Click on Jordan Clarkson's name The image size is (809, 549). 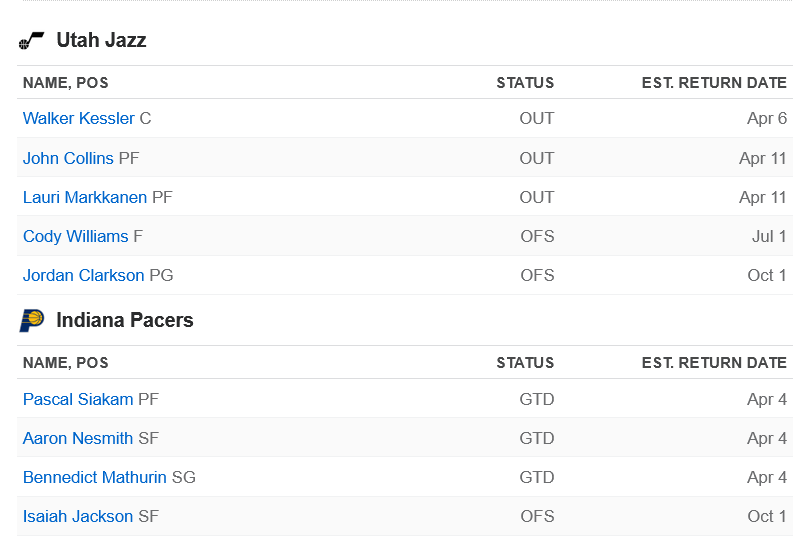[83, 275]
